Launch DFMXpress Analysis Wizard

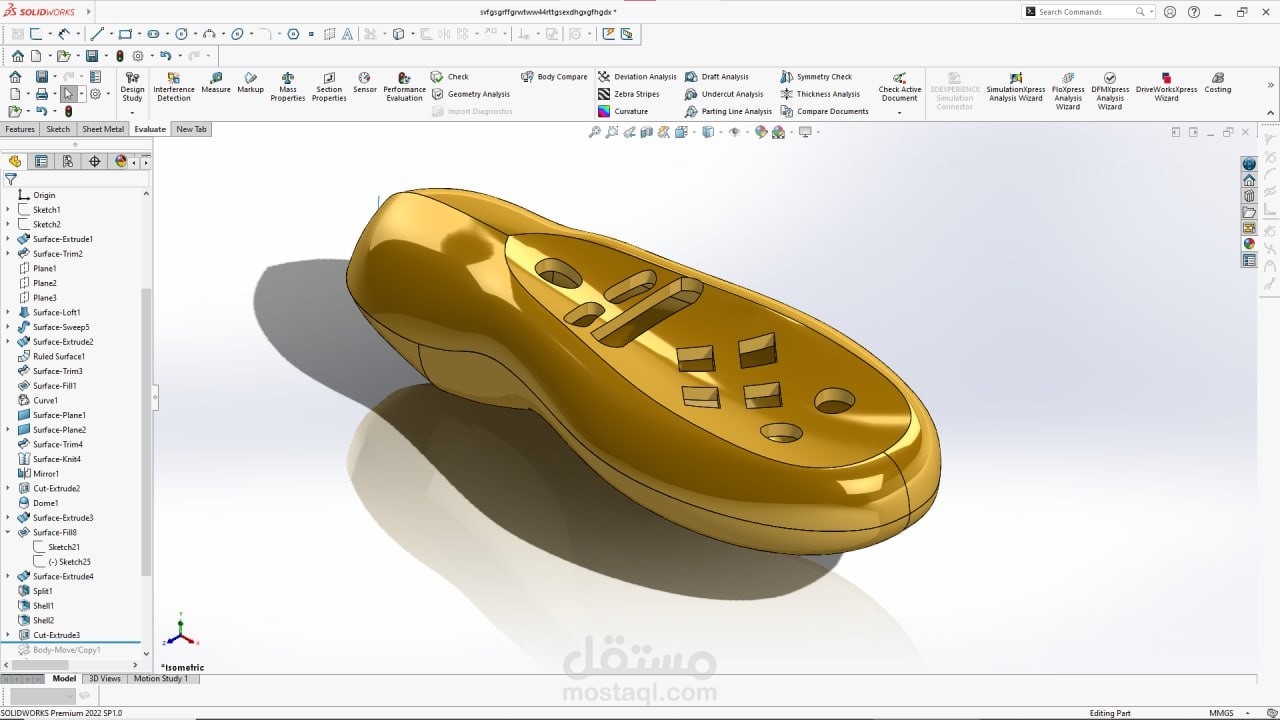(1110, 91)
